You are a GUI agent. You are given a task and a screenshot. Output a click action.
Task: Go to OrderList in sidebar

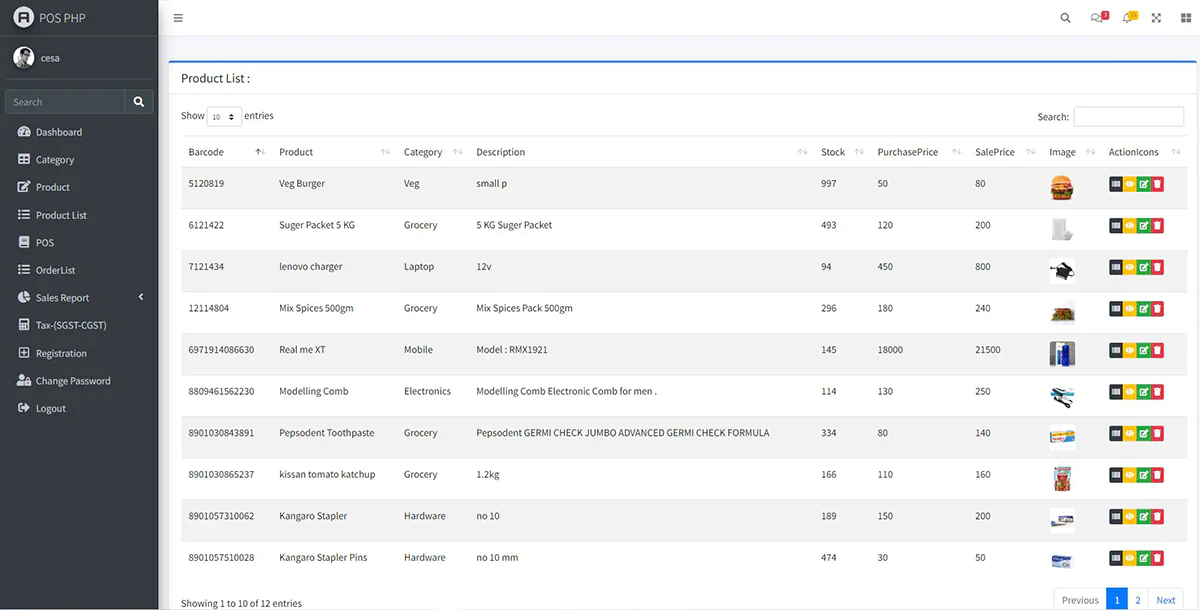pos(55,270)
